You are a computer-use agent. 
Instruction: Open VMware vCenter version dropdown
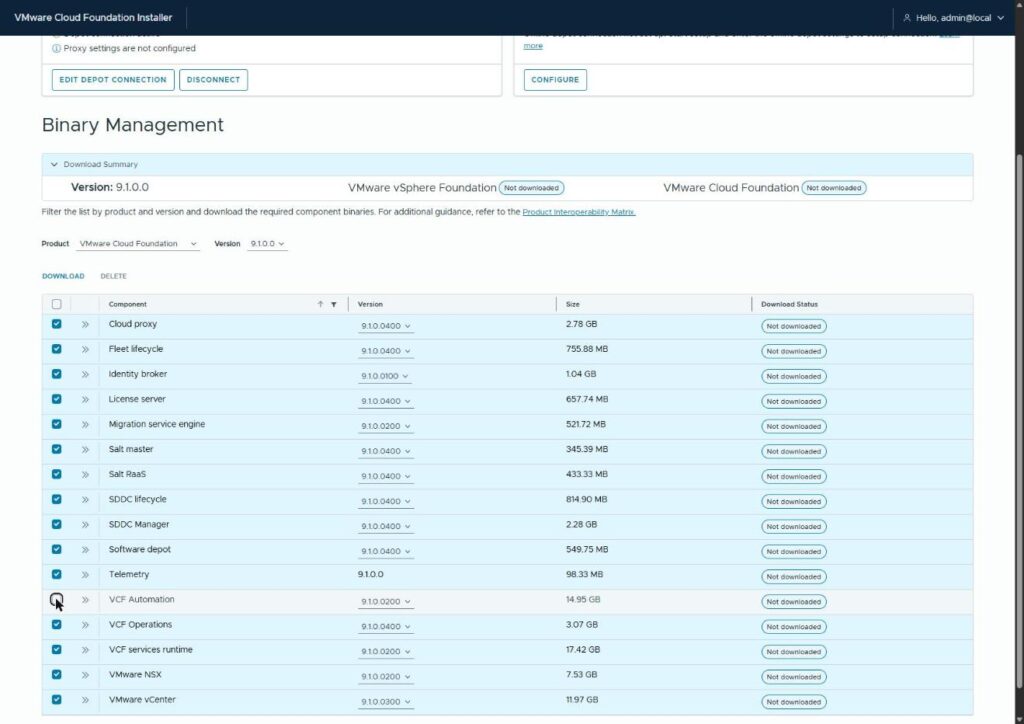tap(386, 702)
